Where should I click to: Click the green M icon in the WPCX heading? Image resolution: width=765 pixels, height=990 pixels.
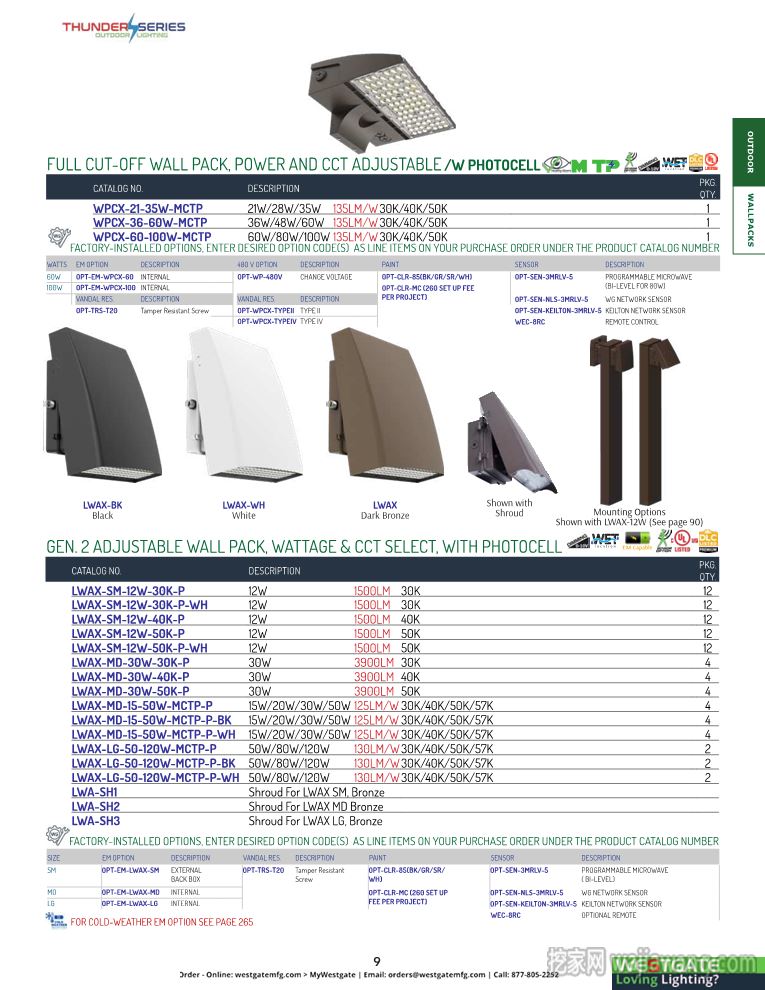click(x=579, y=165)
